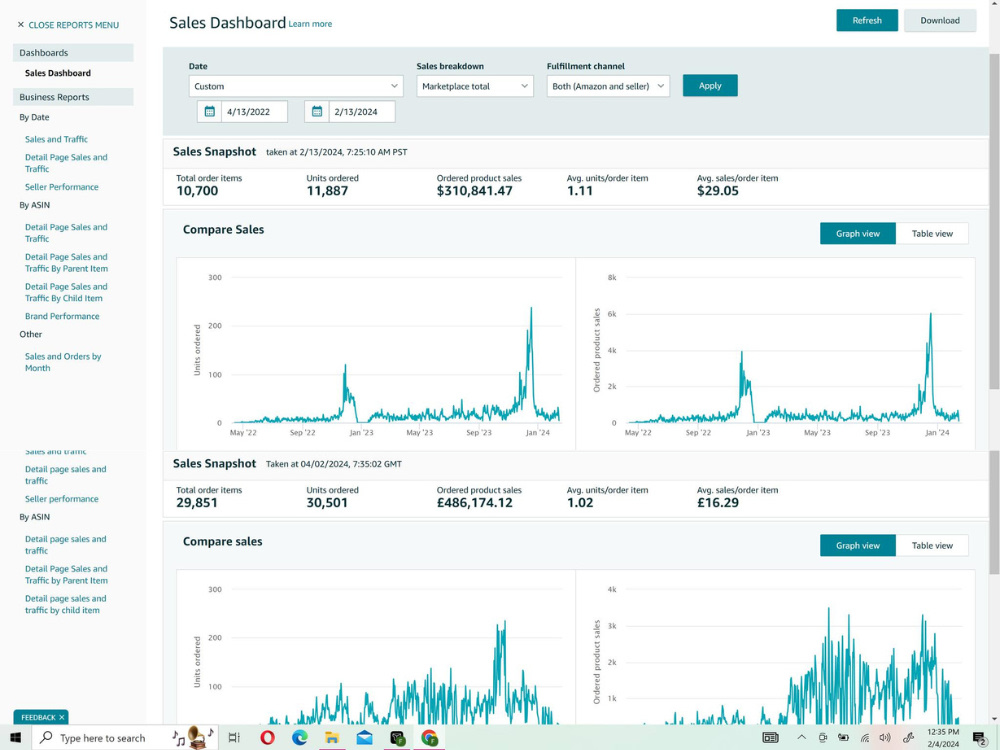This screenshot has width=1000, height=750.
Task: Open File Explorer from the taskbar
Action: coord(332,737)
